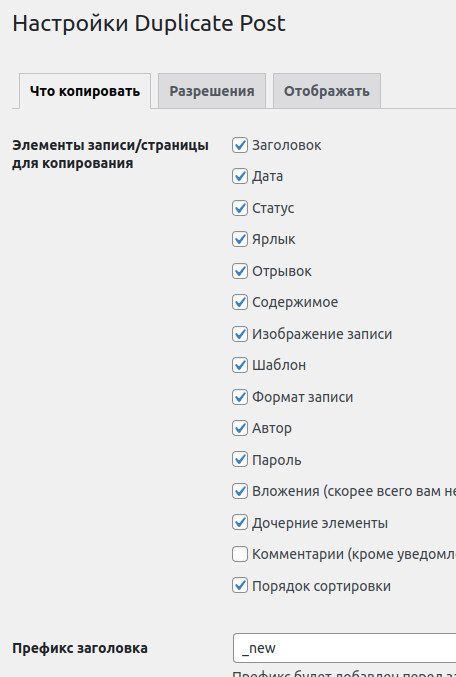Disable the Пароль checkbox
Image resolution: width=456 pixels, height=677 pixels.
[x=240, y=460]
